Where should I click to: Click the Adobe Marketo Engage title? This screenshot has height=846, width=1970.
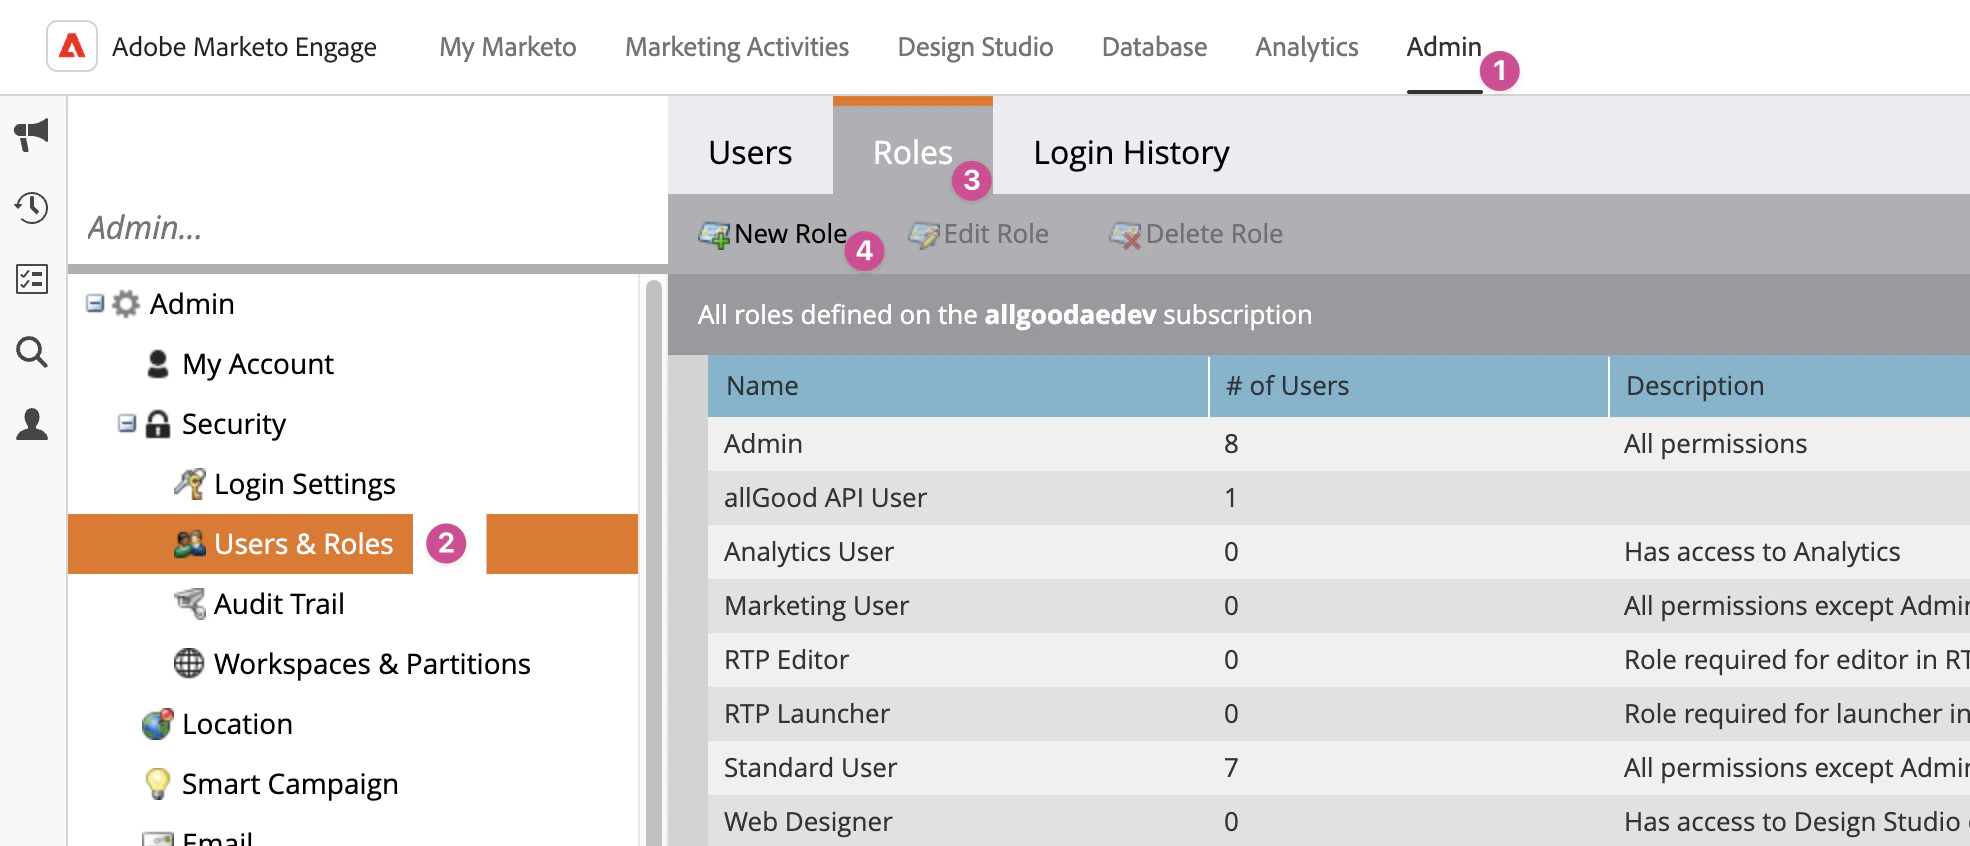(244, 47)
